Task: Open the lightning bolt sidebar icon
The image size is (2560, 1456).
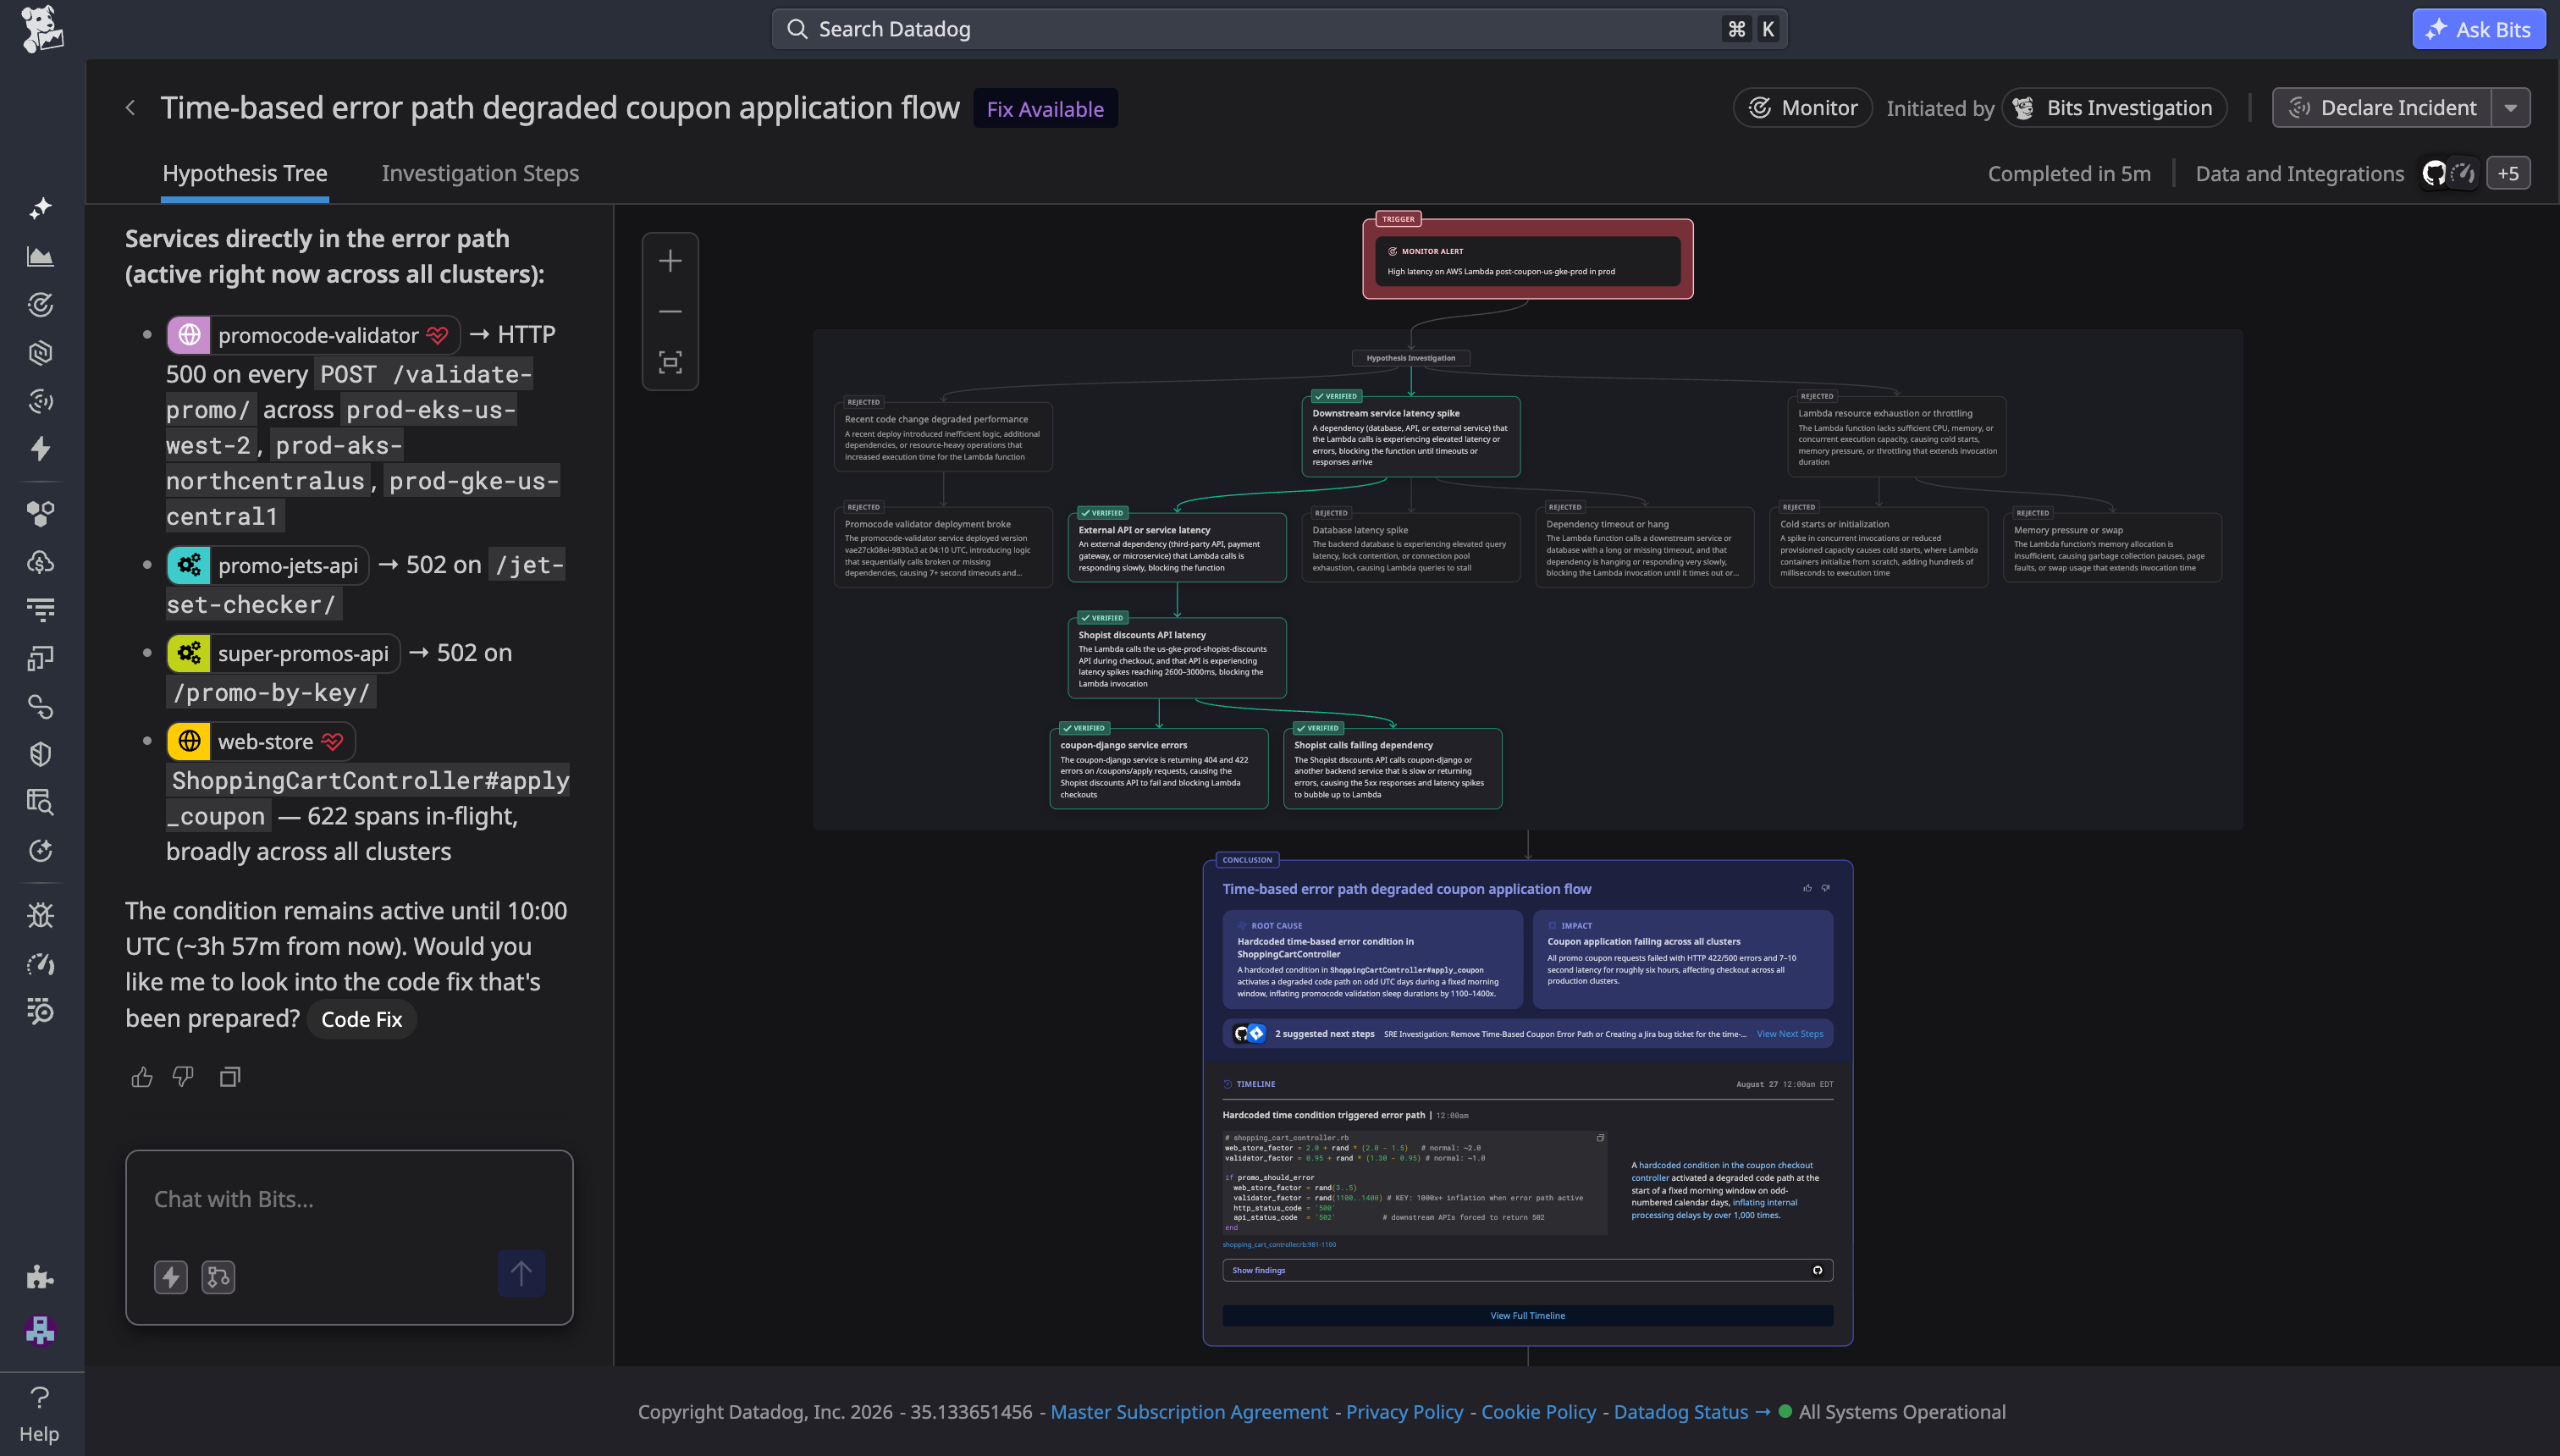Action: click(40, 449)
